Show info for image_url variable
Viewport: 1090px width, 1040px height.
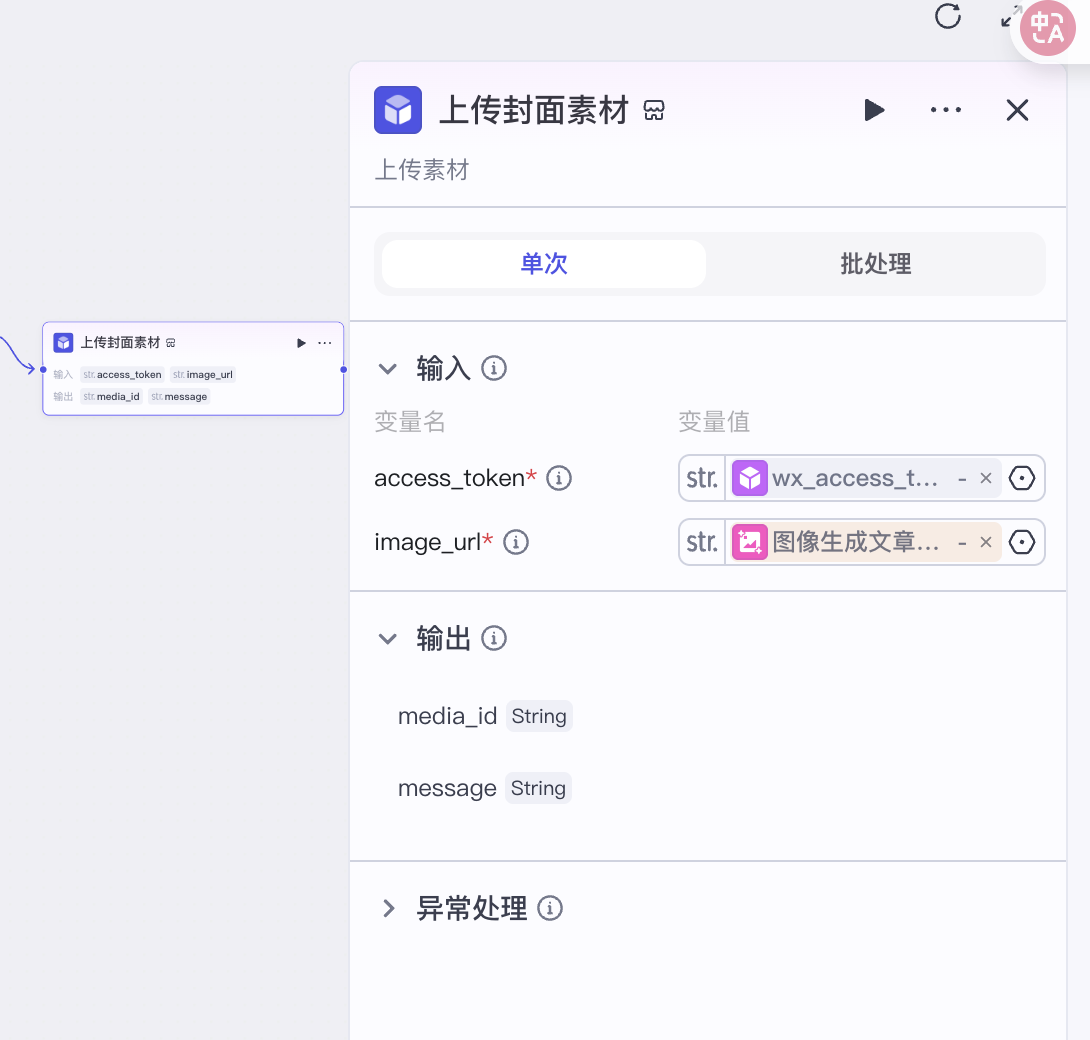click(x=516, y=542)
